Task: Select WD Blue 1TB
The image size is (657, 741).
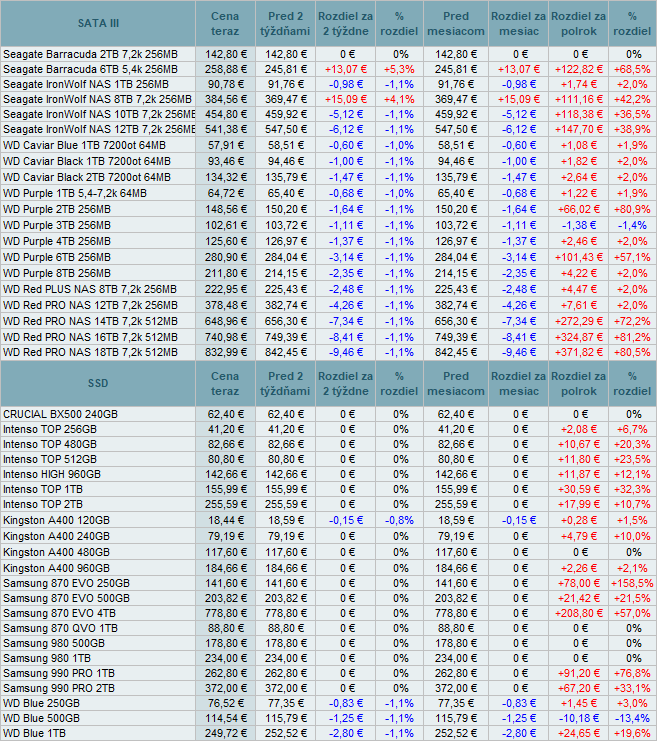Action: pos(34,734)
